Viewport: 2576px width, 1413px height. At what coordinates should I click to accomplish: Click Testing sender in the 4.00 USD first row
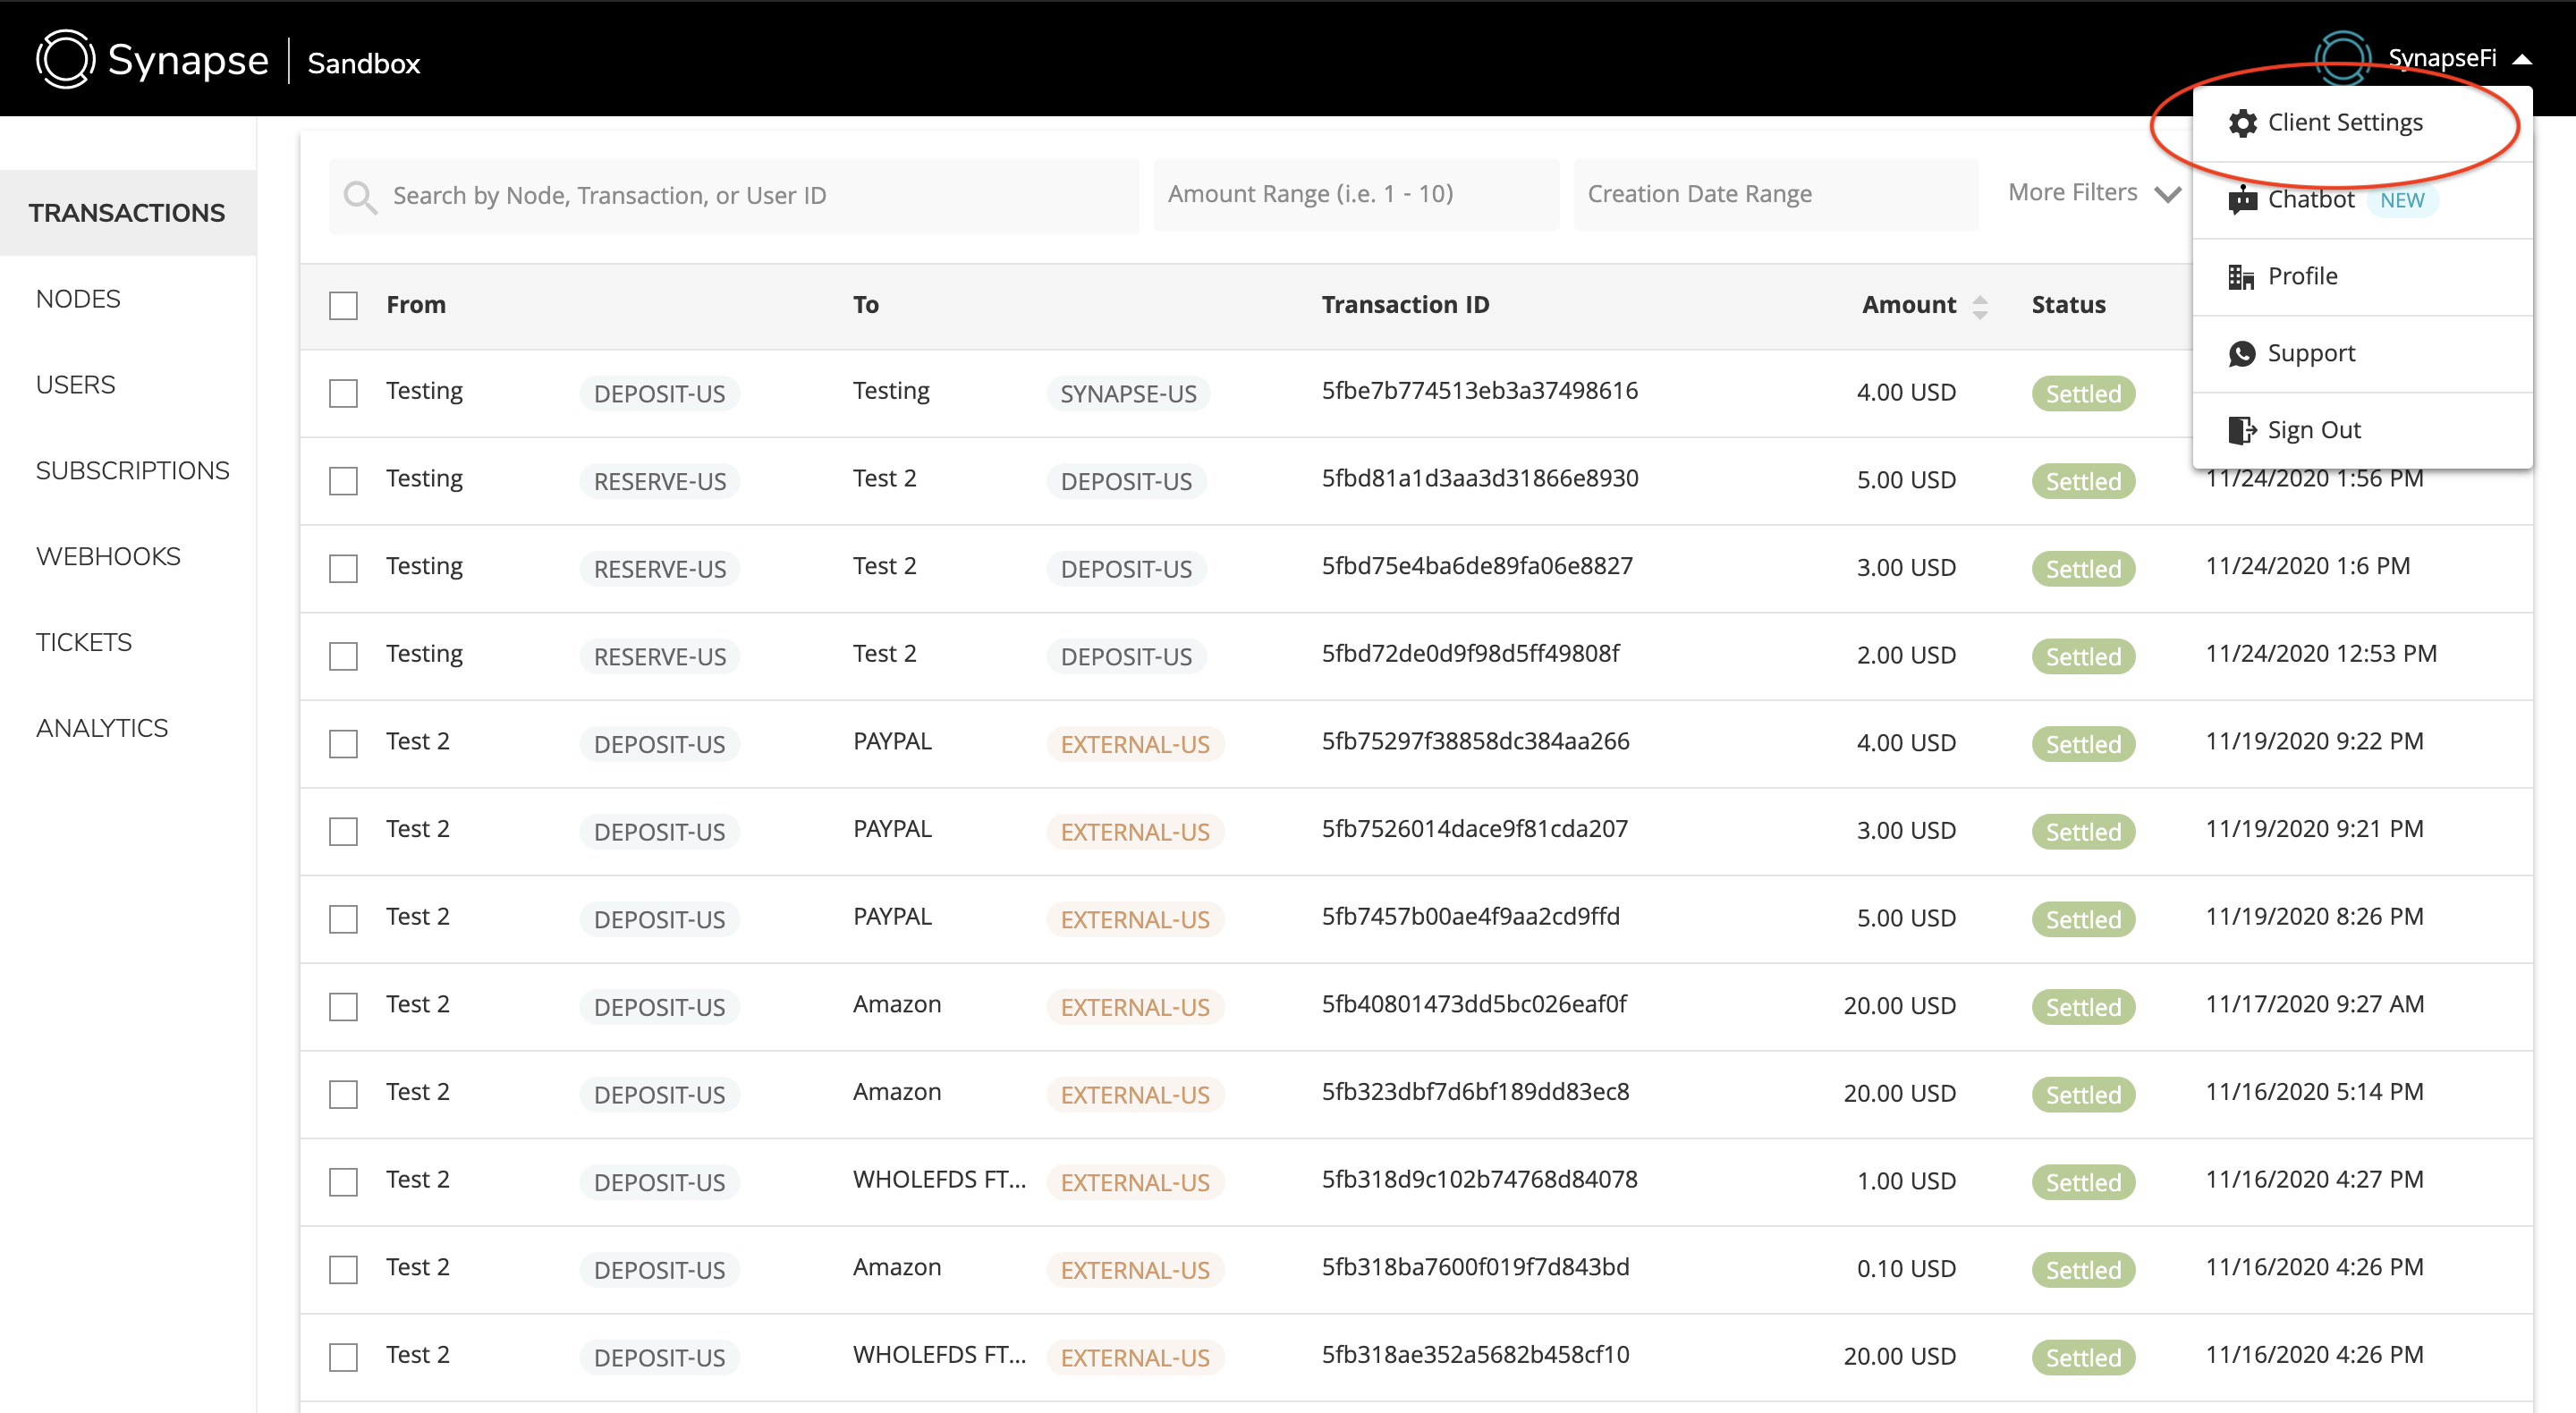(x=424, y=391)
